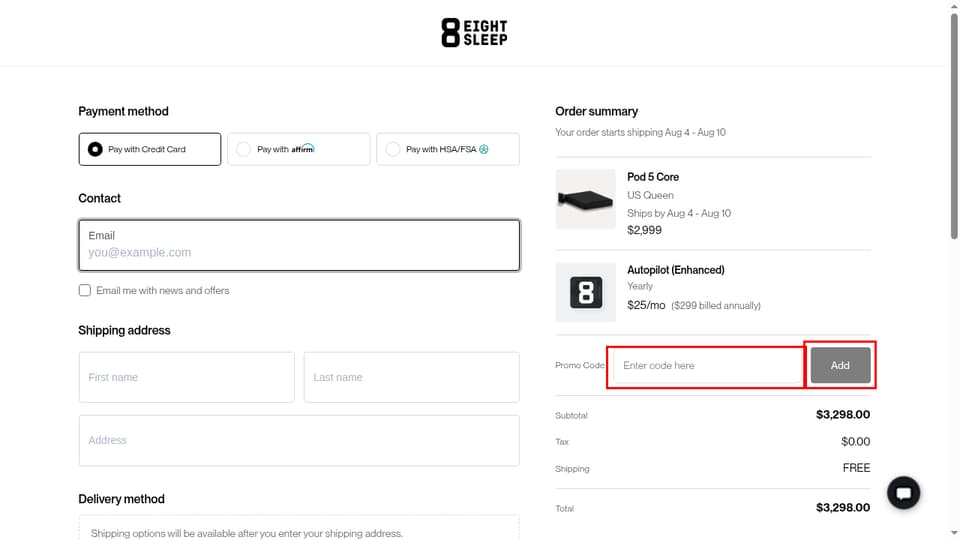Open the live chat bubble icon

(x=903, y=493)
